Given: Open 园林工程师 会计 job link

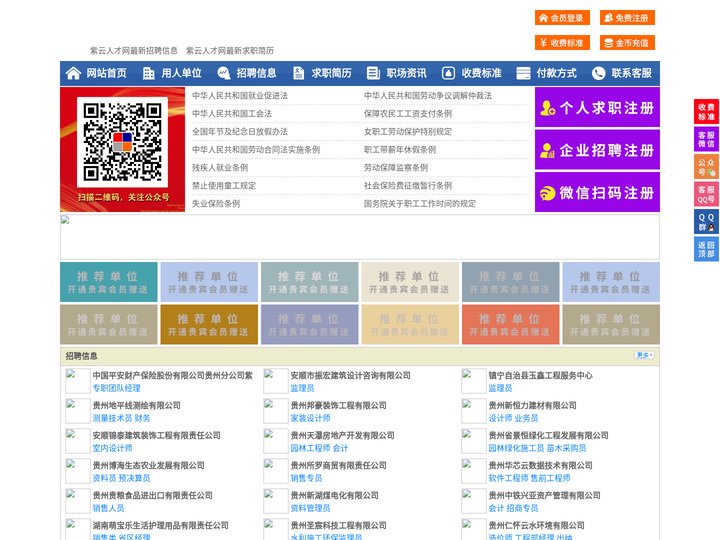Looking at the screenshot, I should coord(319,448).
